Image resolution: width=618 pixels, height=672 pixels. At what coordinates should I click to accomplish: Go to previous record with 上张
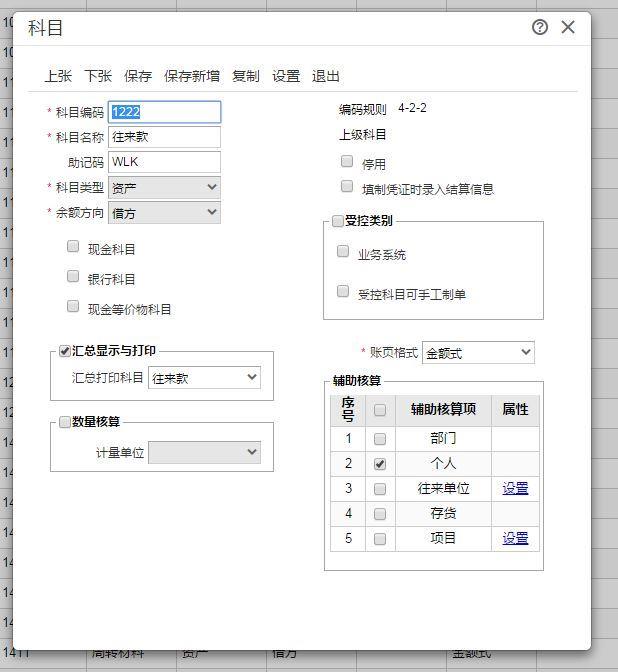[x=58, y=76]
